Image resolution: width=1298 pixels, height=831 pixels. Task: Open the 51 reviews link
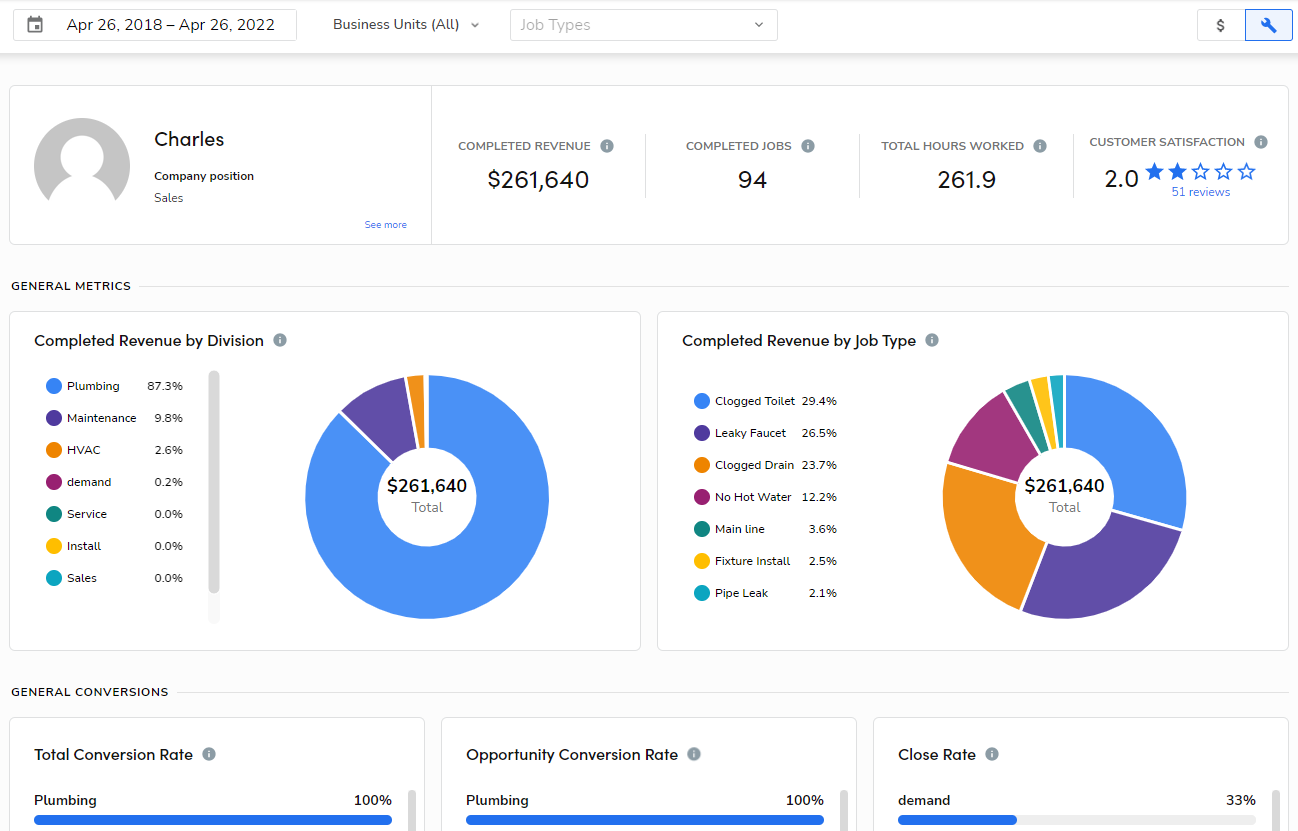coord(1200,191)
